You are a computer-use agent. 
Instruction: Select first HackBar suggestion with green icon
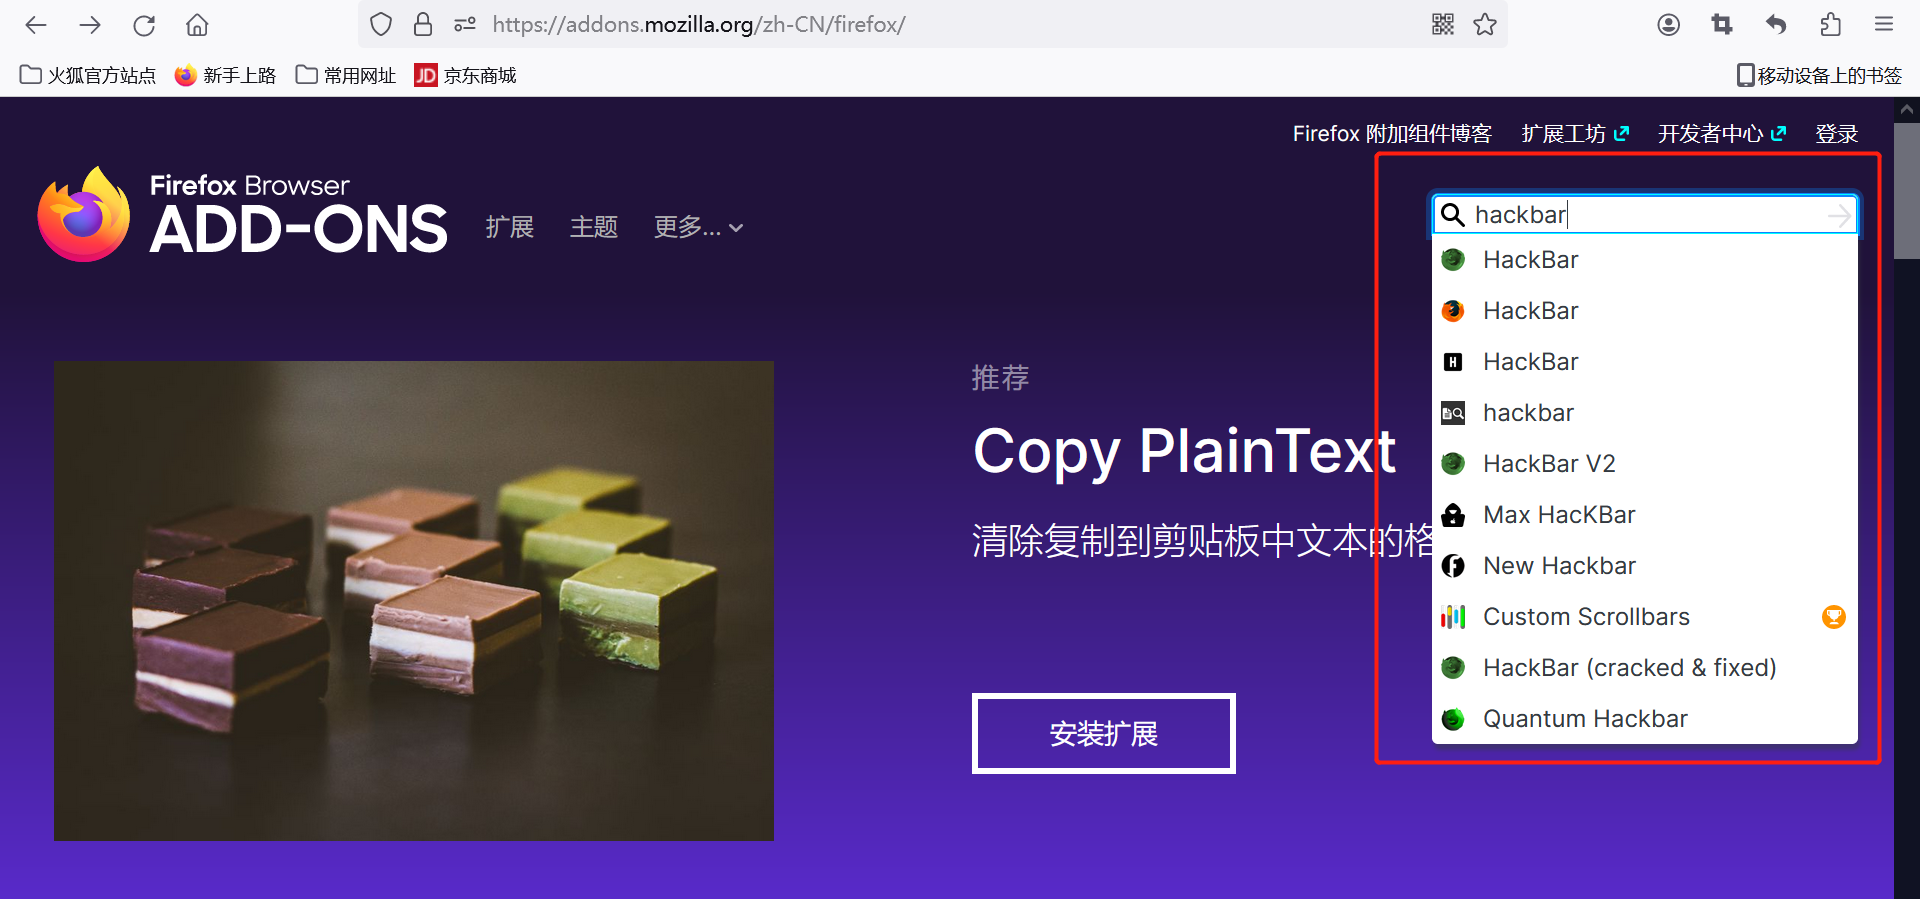1645,260
